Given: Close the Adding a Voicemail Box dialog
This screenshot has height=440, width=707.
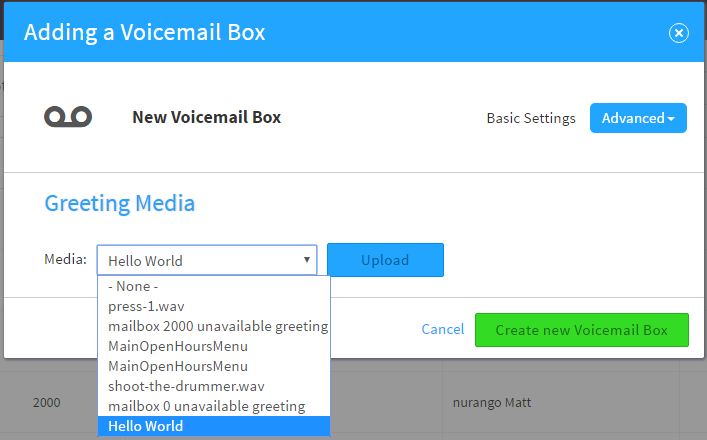Looking at the screenshot, I should (x=679, y=33).
